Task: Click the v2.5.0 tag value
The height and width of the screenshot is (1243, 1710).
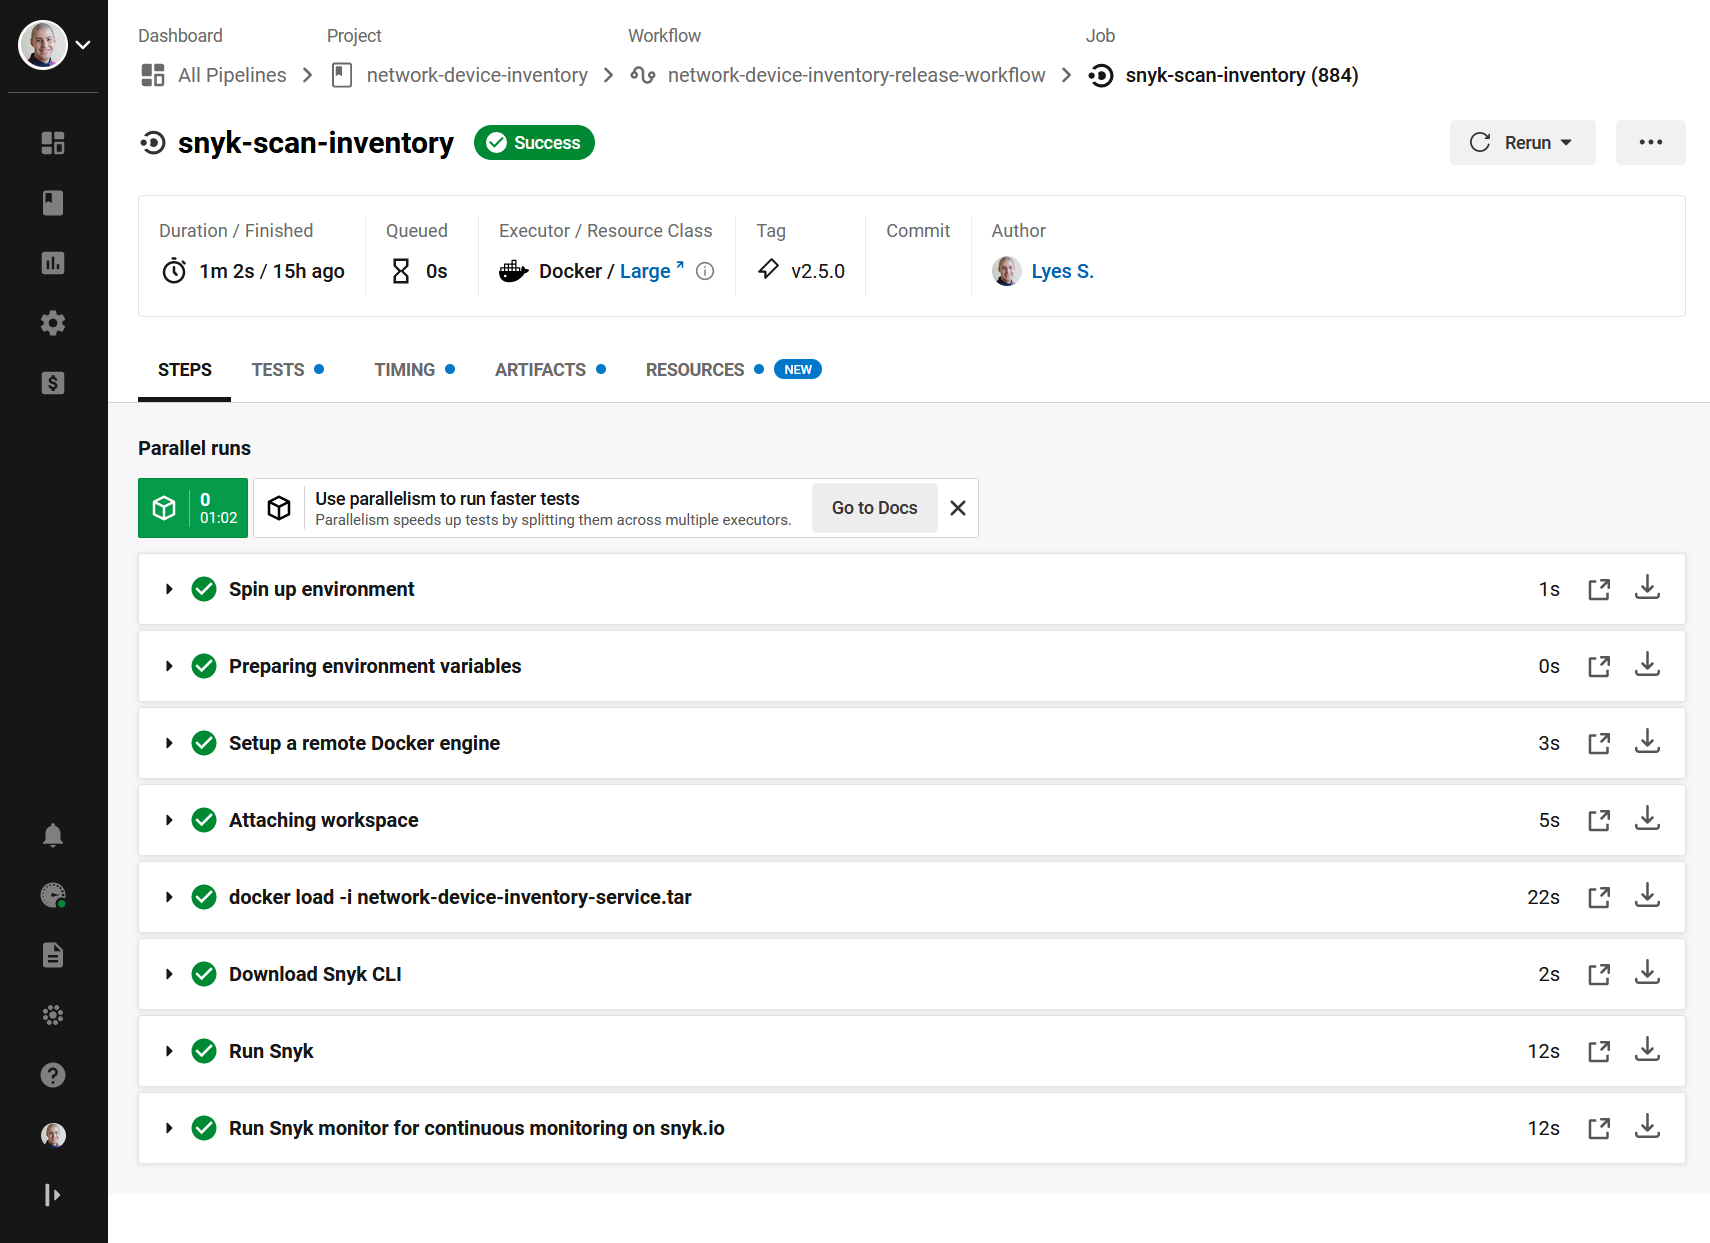Action: point(818,271)
